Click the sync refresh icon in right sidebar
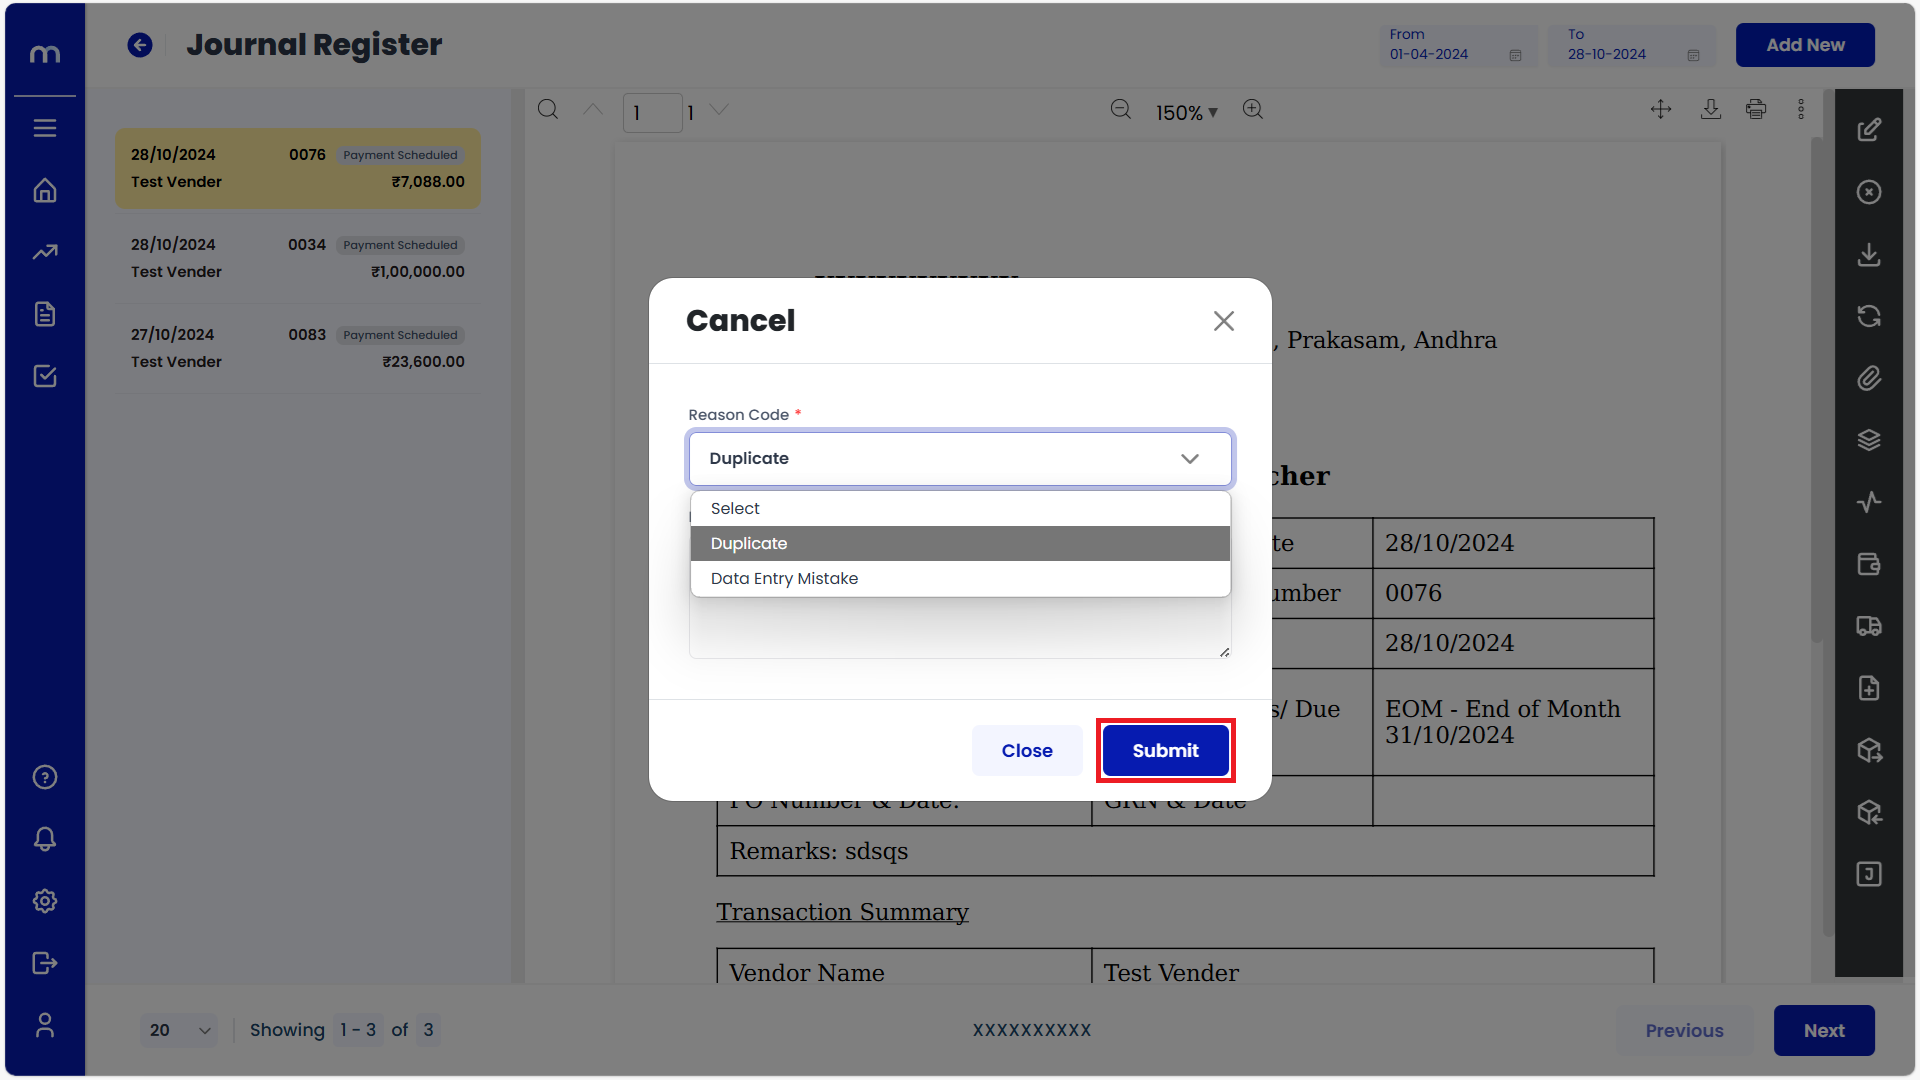Viewport: 1920px width, 1080px height. (x=1869, y=316)
